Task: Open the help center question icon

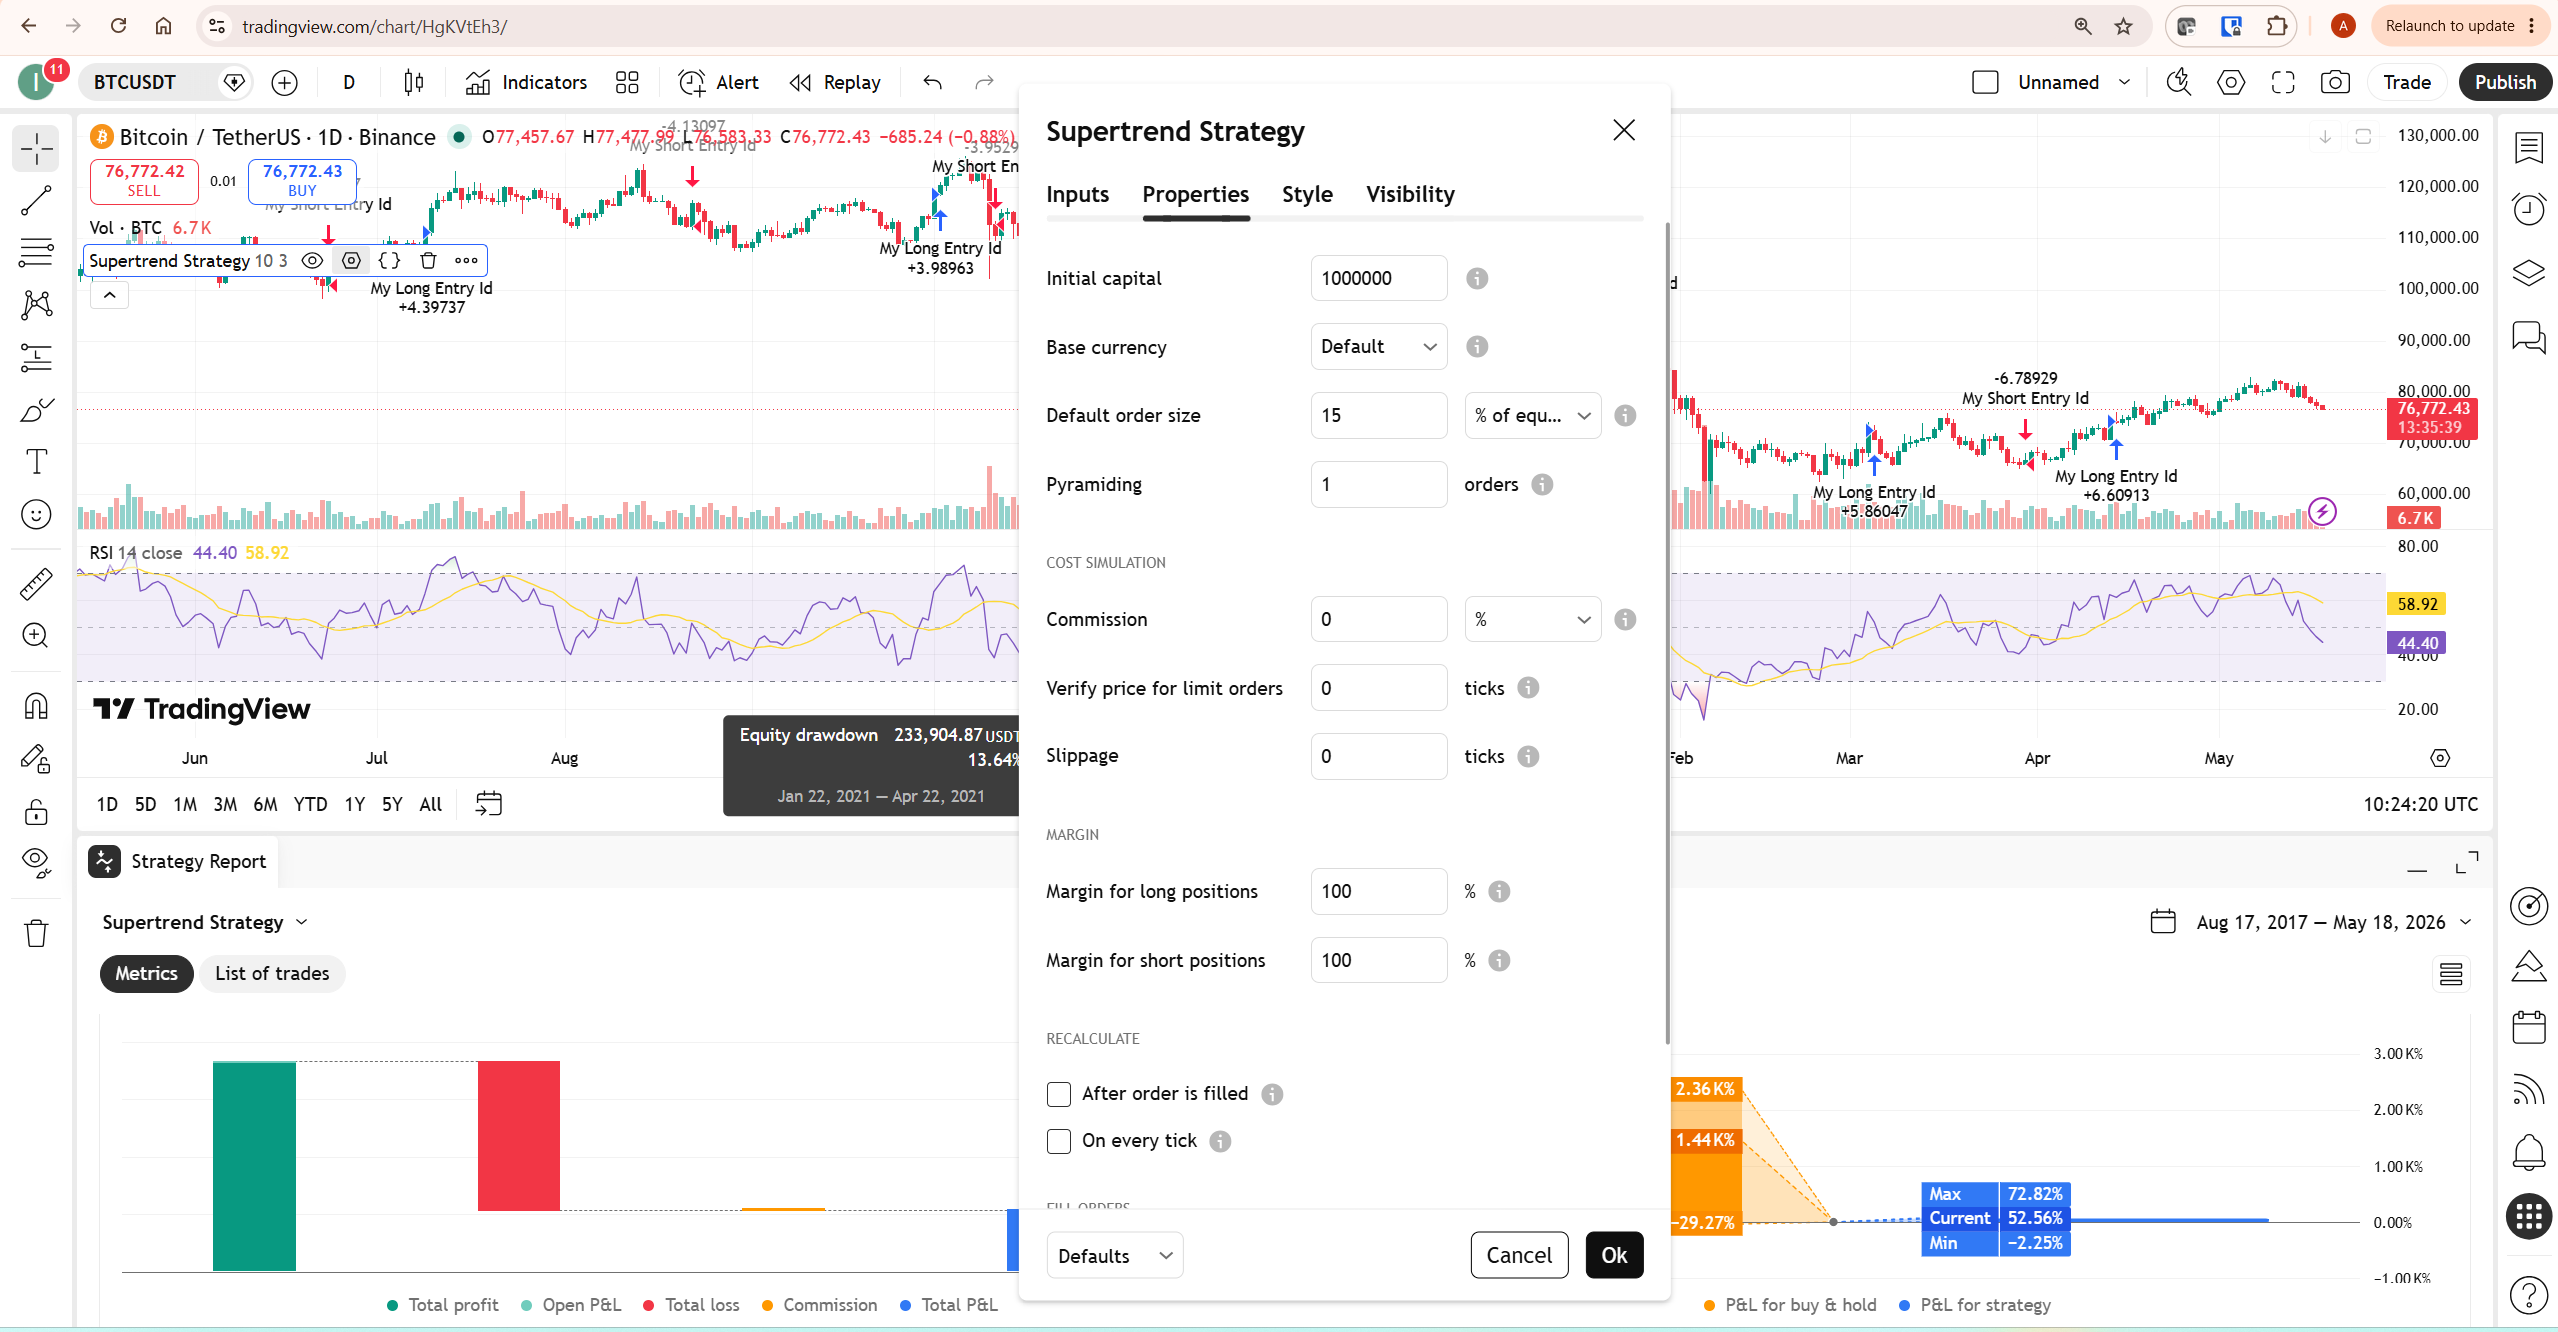Action: click(x=2529, y=1296)
